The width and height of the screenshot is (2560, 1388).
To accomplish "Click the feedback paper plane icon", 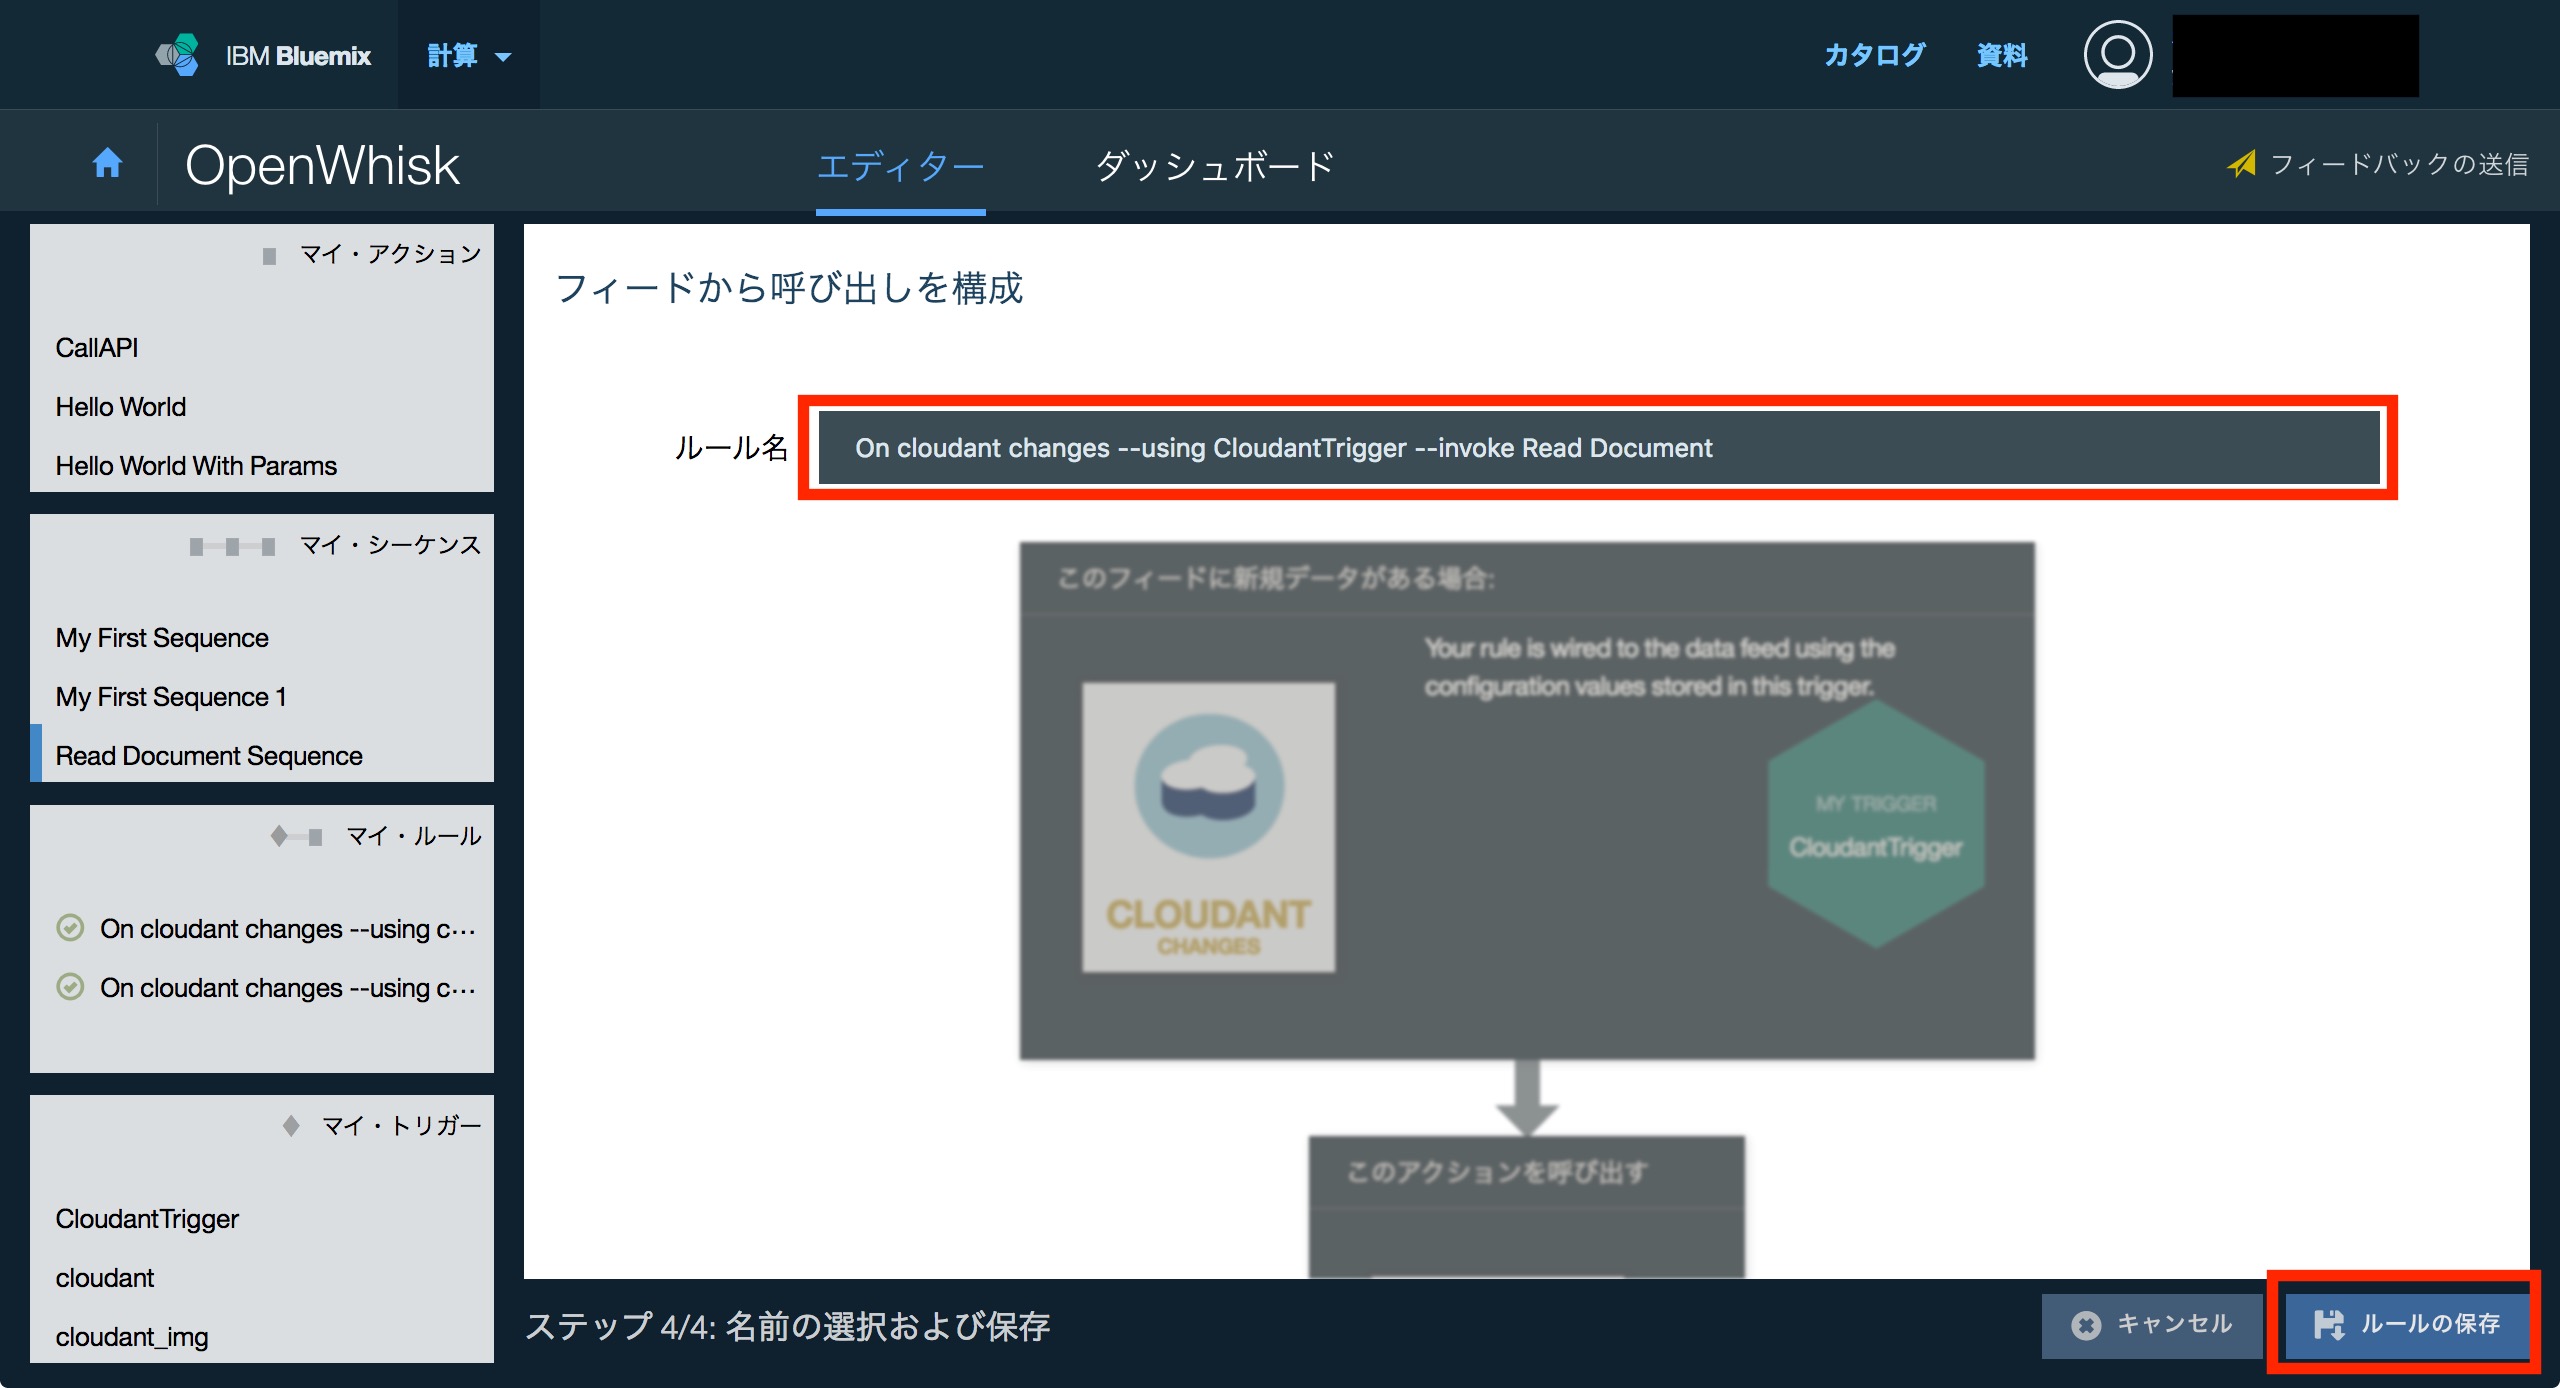I will [x=2241, y=163].
